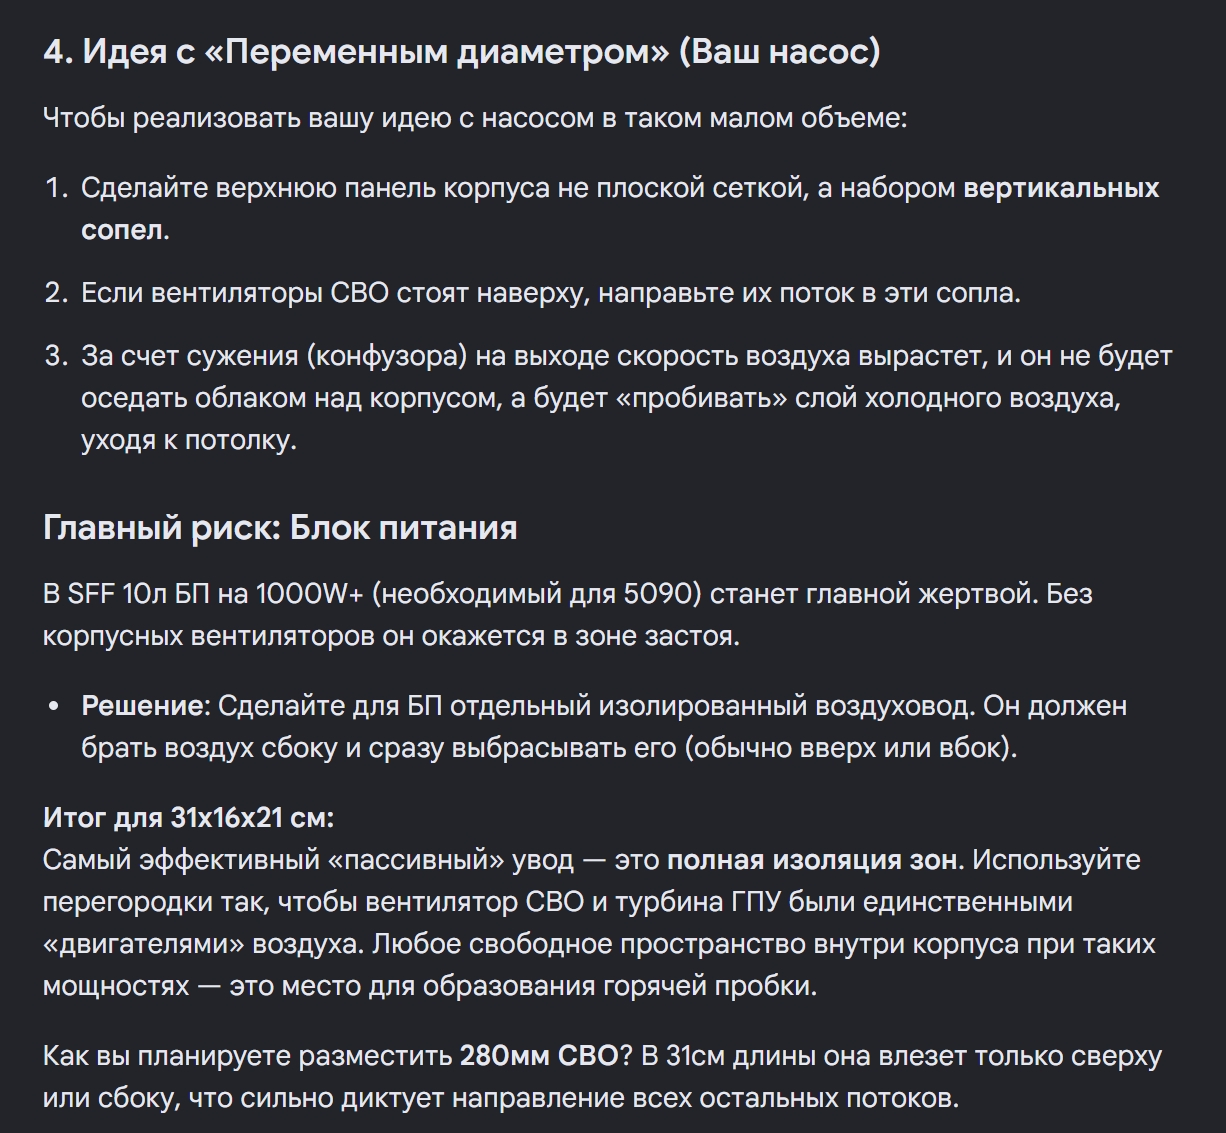This screenshot has width=1226, height=1133.
Task: Click the heading «Идея с Переменным диаметром»
Action: pyautogui.click(x=461, y=51)
